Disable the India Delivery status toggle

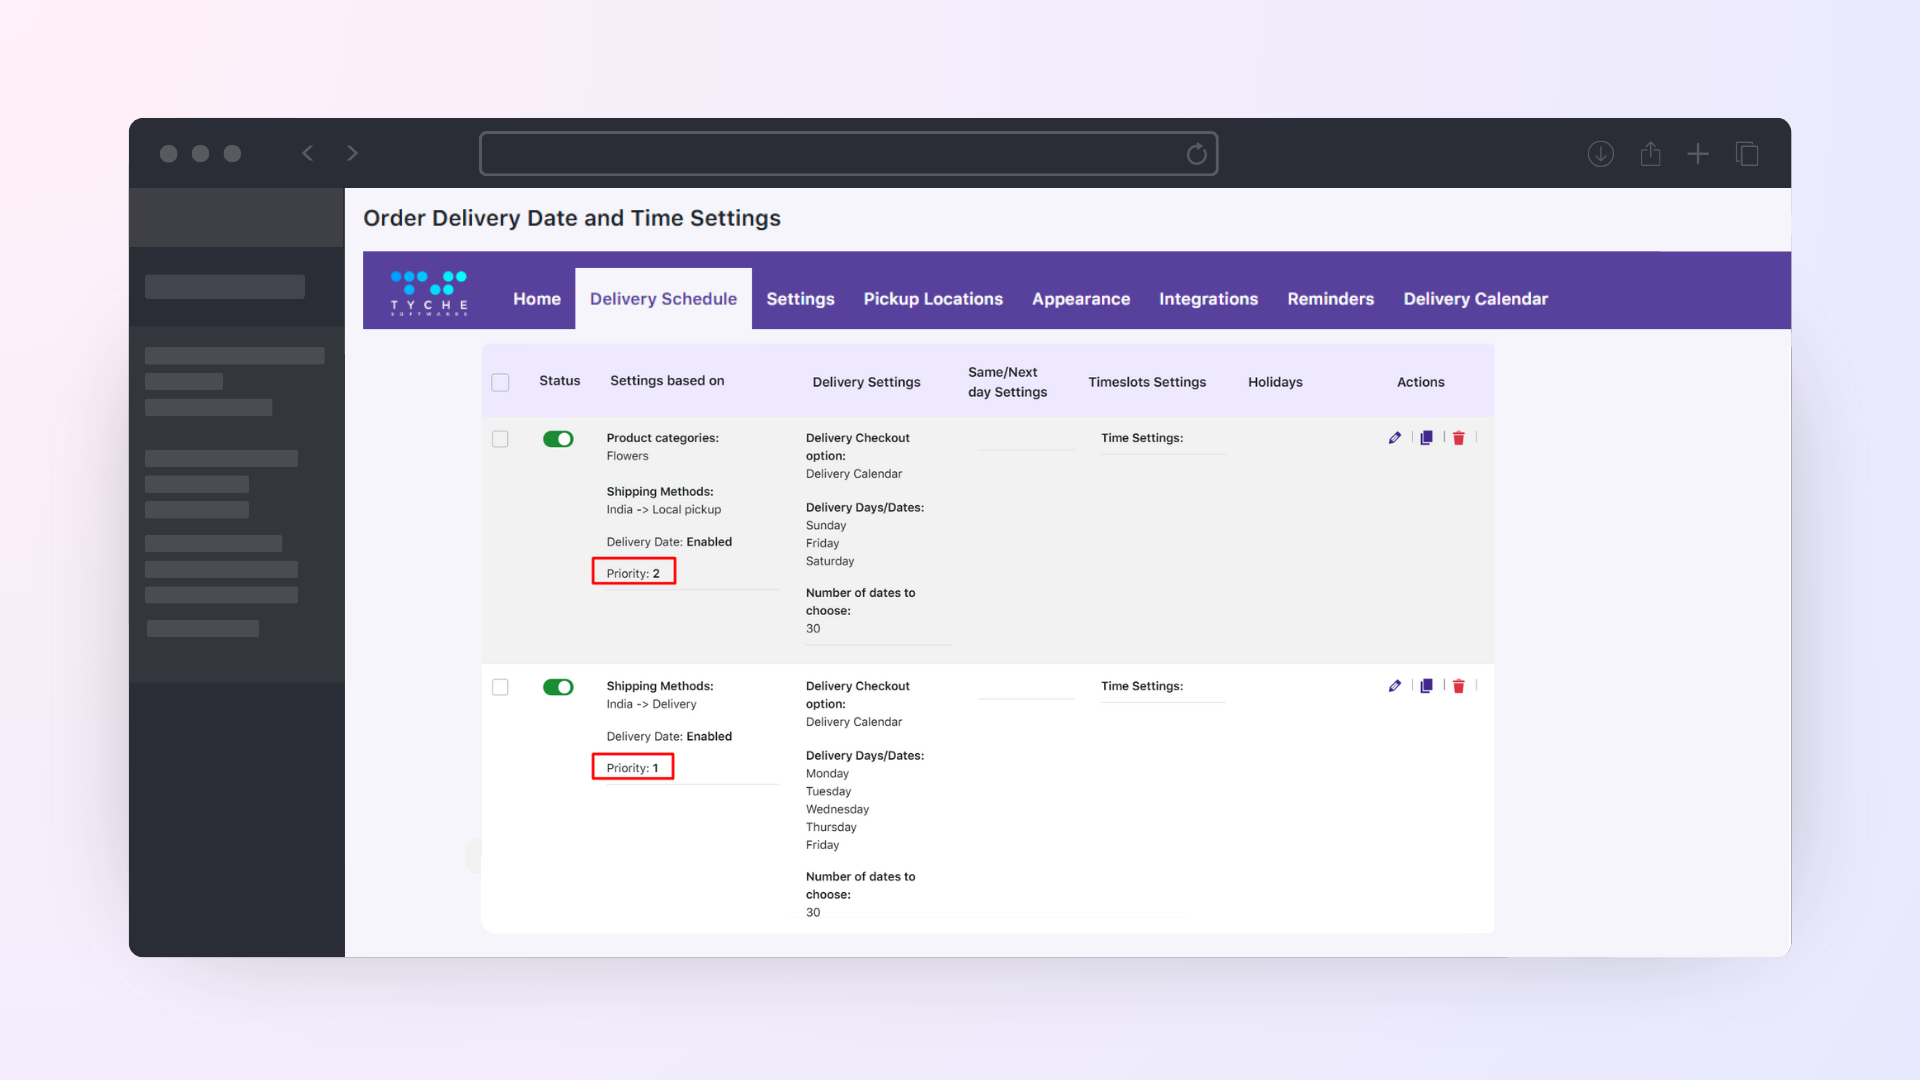(558, 687)
